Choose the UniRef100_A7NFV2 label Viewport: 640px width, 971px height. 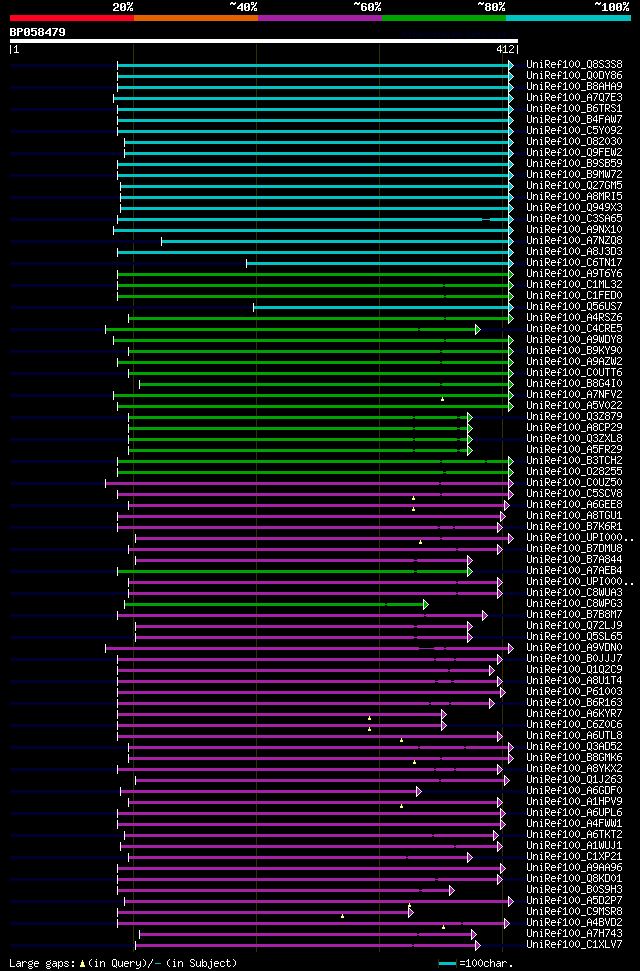(574, 395)
